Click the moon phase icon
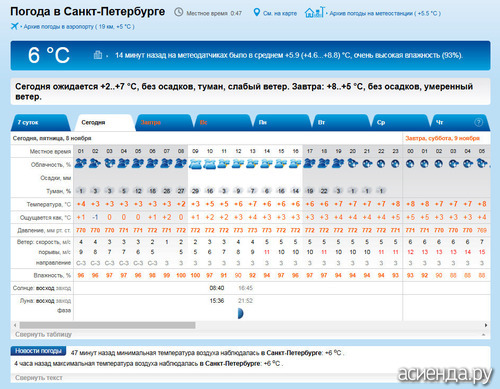This screenshot has width=500, height=389. click(240, 313)
